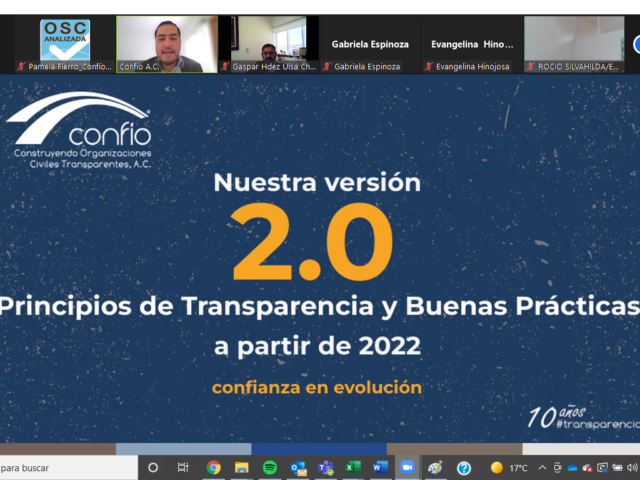Open File Explorer from the taskbar
Image resolution: width=640 pixels, height=480 pixels.
tap(242, 467)
